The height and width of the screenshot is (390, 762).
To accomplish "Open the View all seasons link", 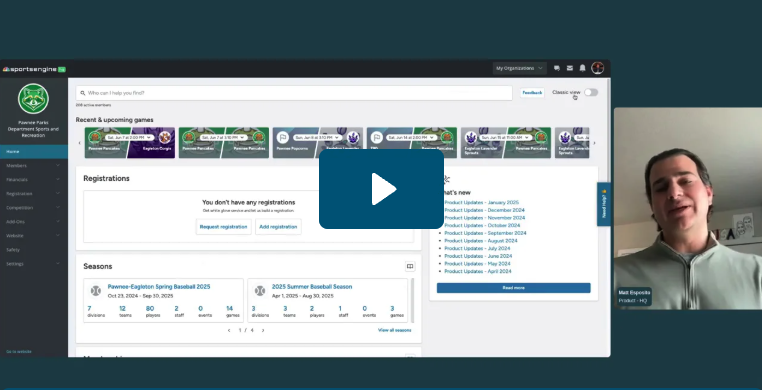I will point(395,330).
